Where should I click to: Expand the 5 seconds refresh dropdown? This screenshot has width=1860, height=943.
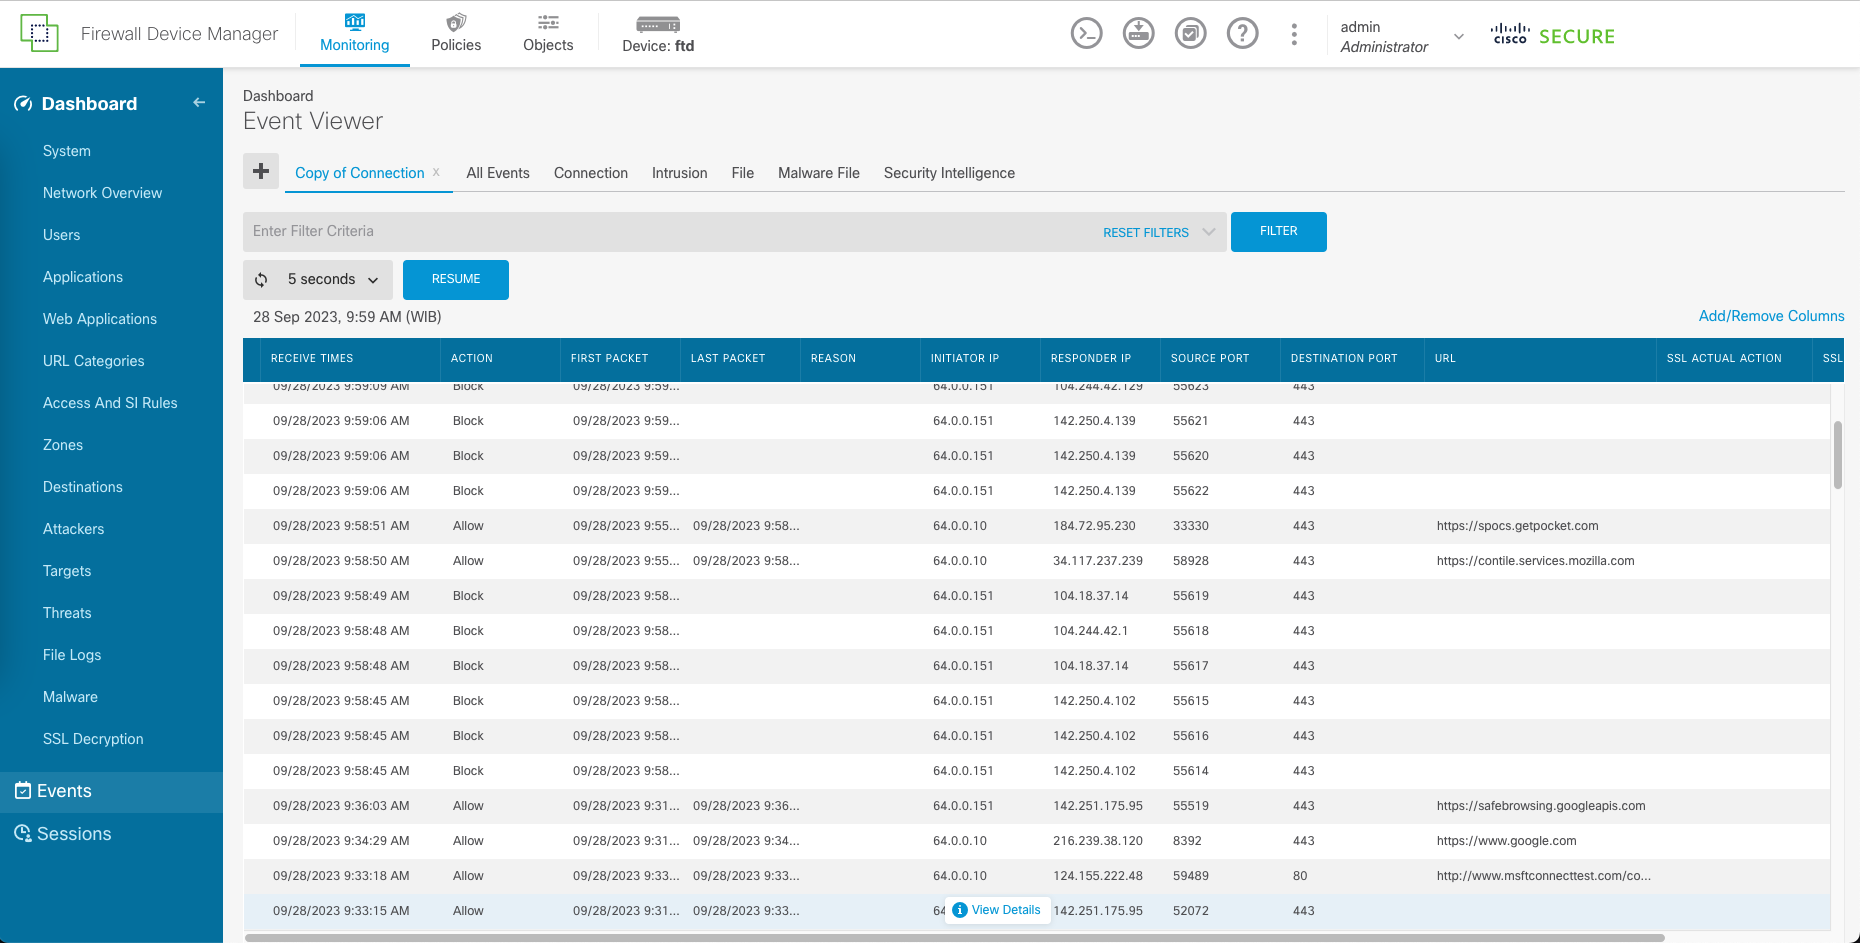(x=373, y=280)
